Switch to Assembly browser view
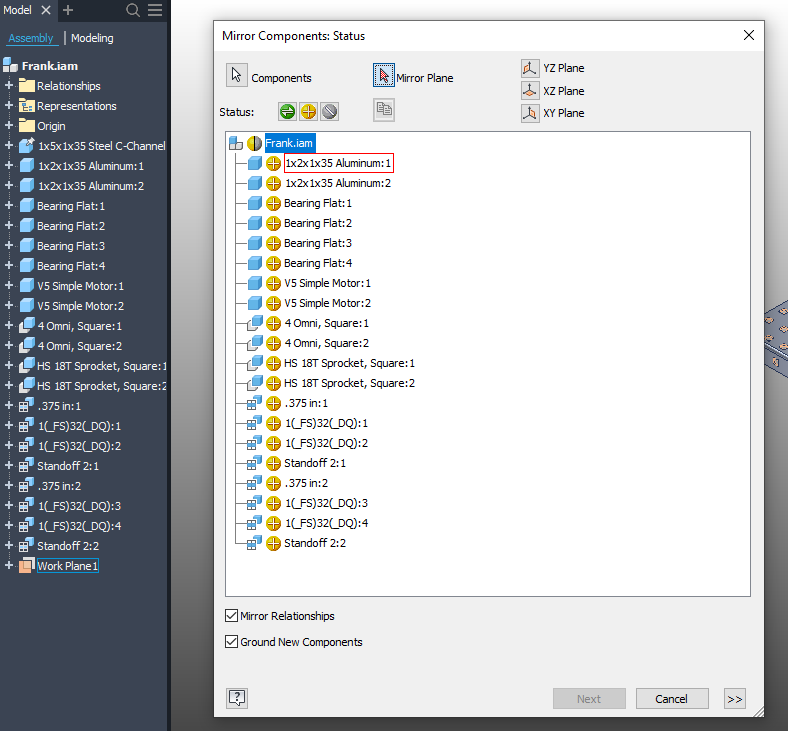This screenshot has height=731, width=788. 31,38
